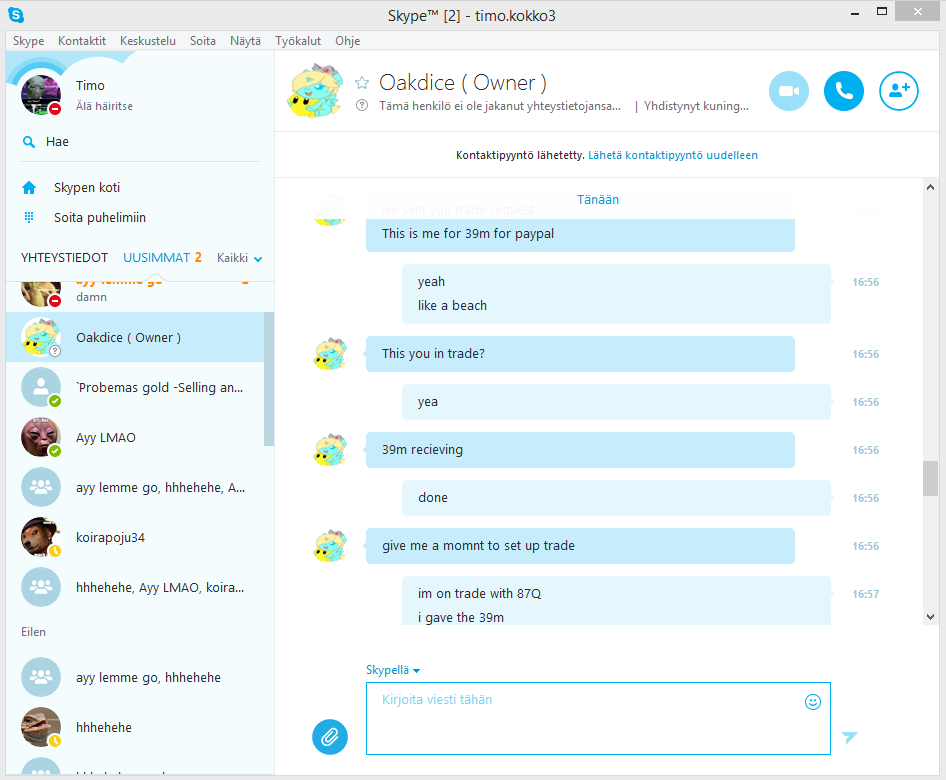946x780 pixels.
Task: Select the Ayy LMAO contact avatar
Action: [41, 437]
